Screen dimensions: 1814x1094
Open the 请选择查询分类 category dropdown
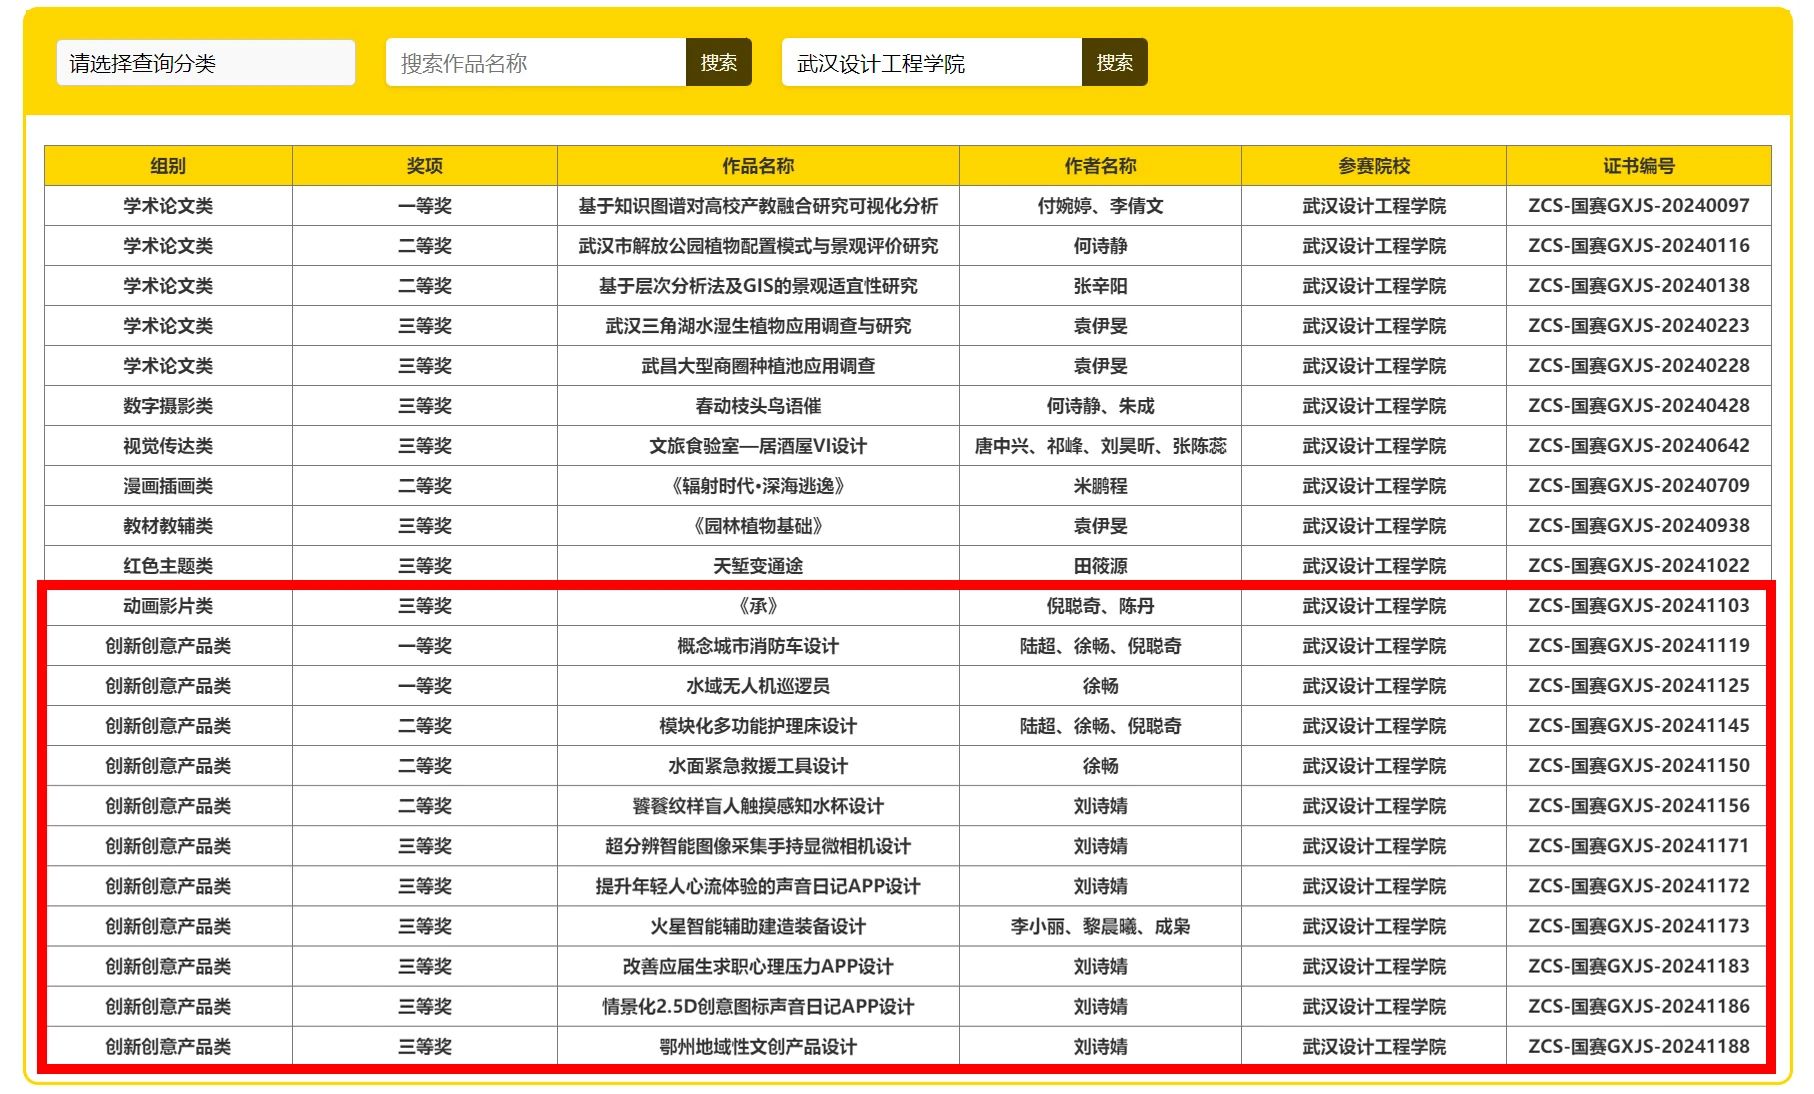[205, 63]
